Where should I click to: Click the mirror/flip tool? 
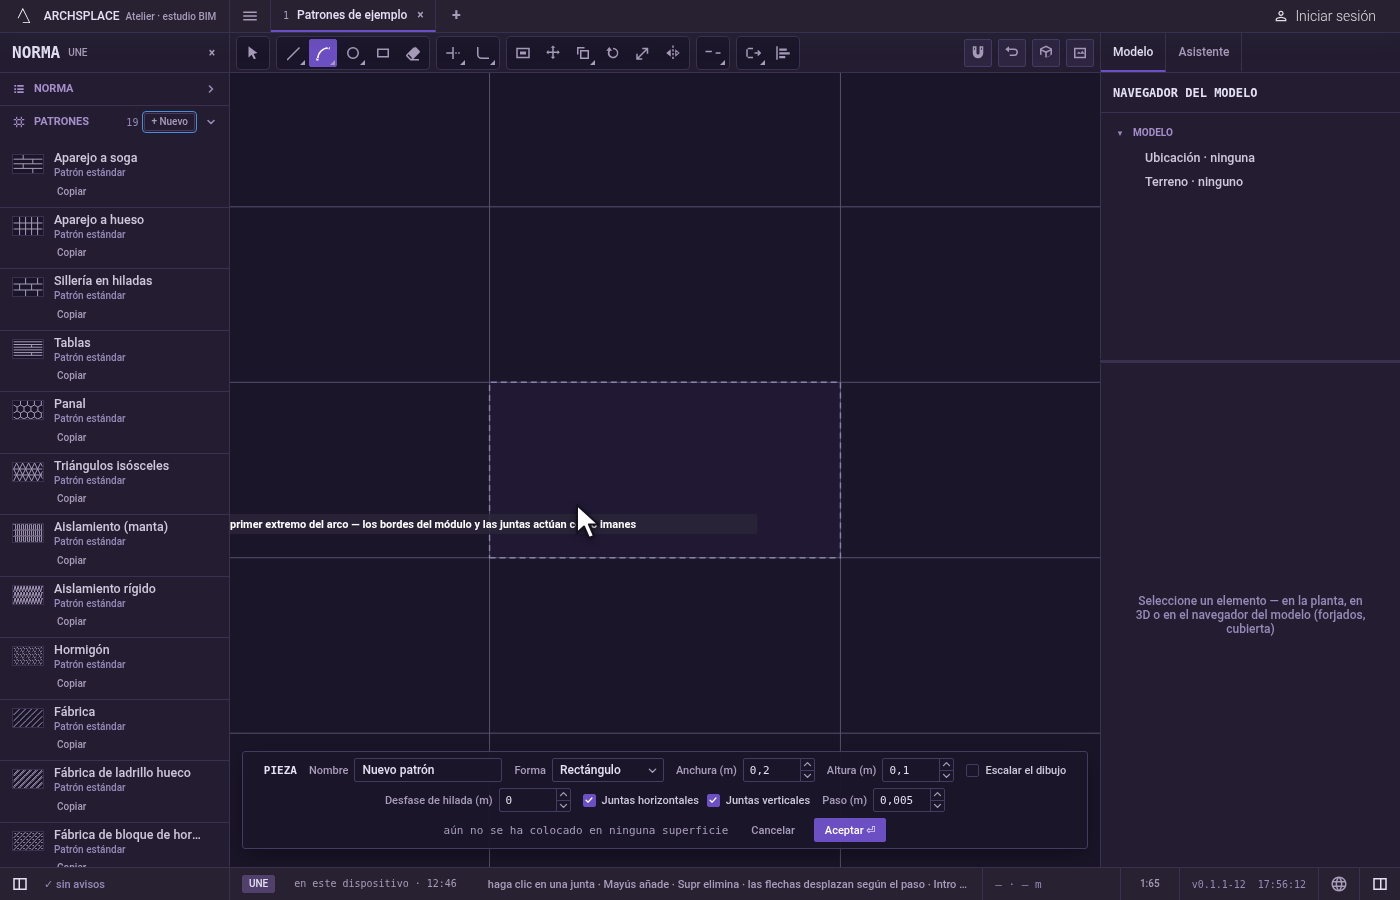coord(673,53)
